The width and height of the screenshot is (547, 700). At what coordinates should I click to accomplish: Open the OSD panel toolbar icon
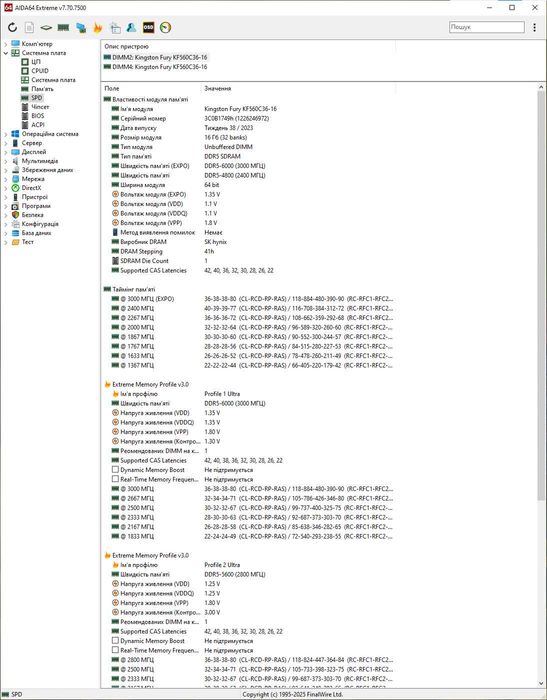click(148, 28)
